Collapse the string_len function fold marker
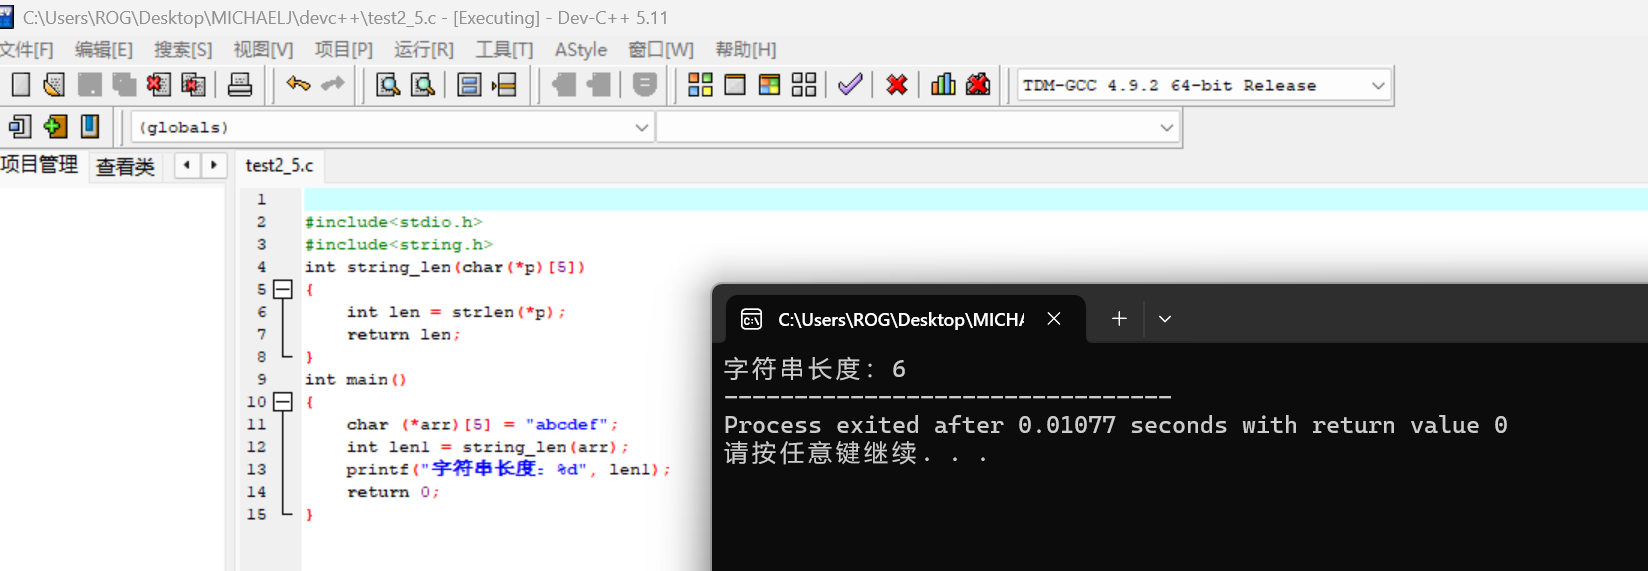This screenshot has height=571, width=1648. click(x=283, y=289)
